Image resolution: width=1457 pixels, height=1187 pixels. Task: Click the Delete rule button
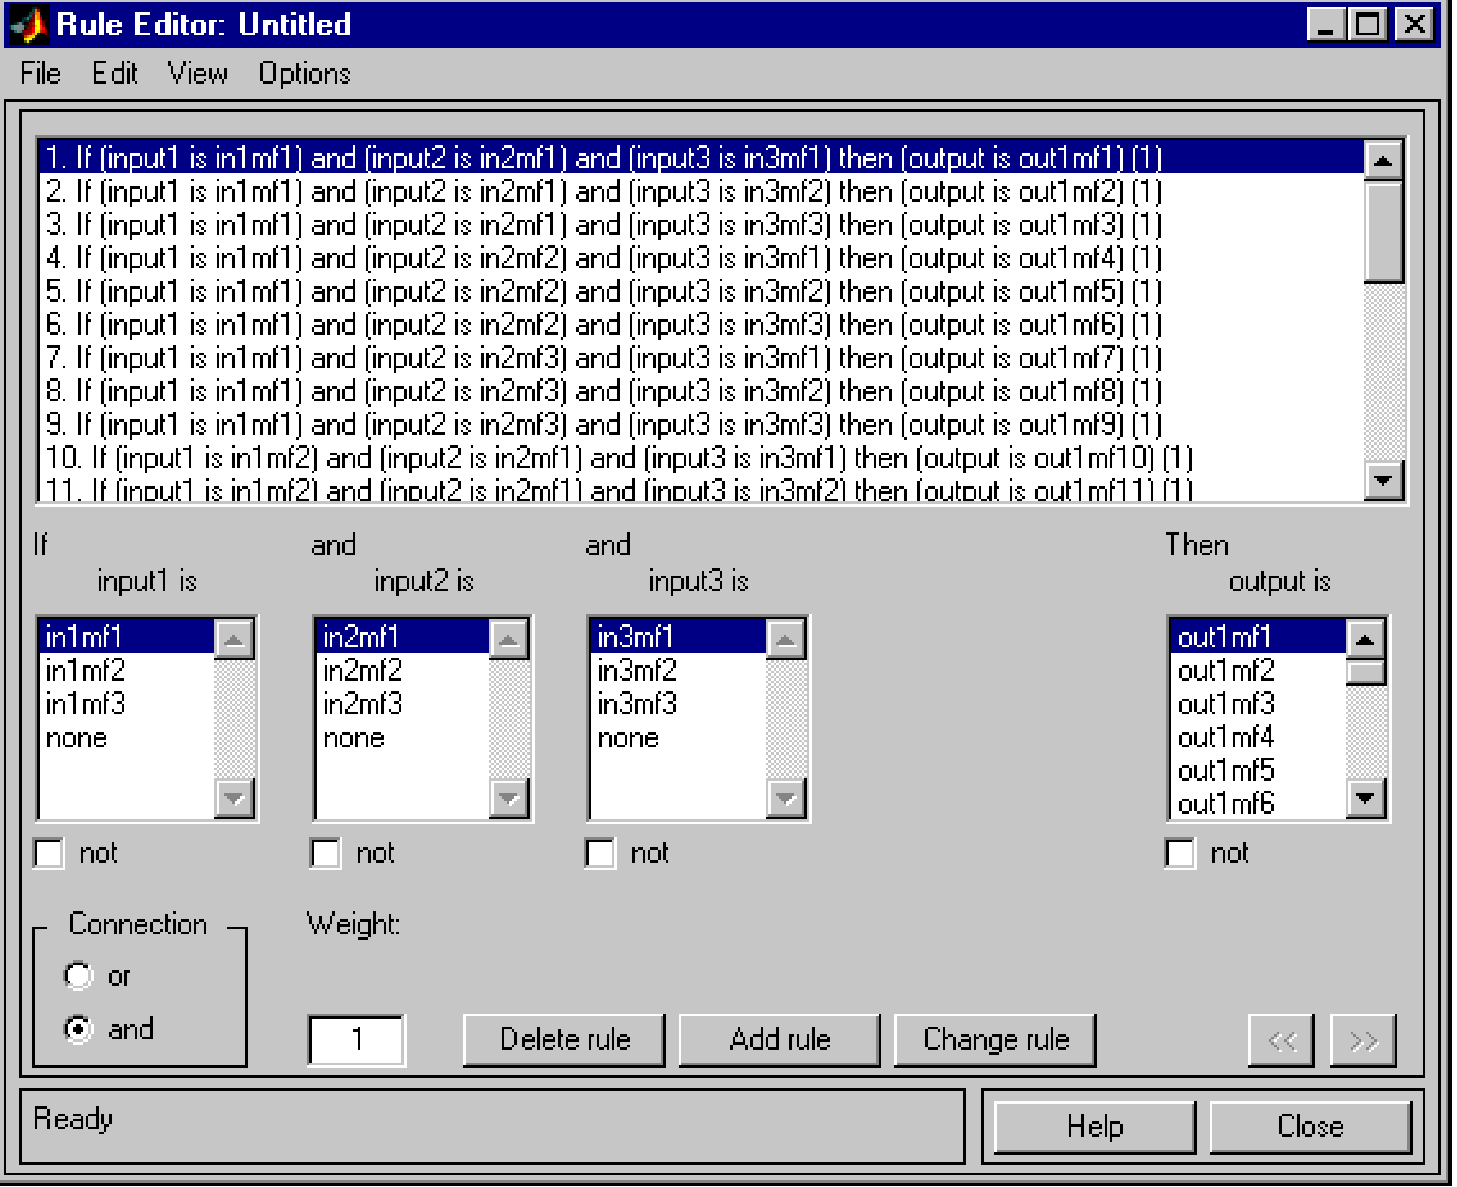click(565, 1040)
